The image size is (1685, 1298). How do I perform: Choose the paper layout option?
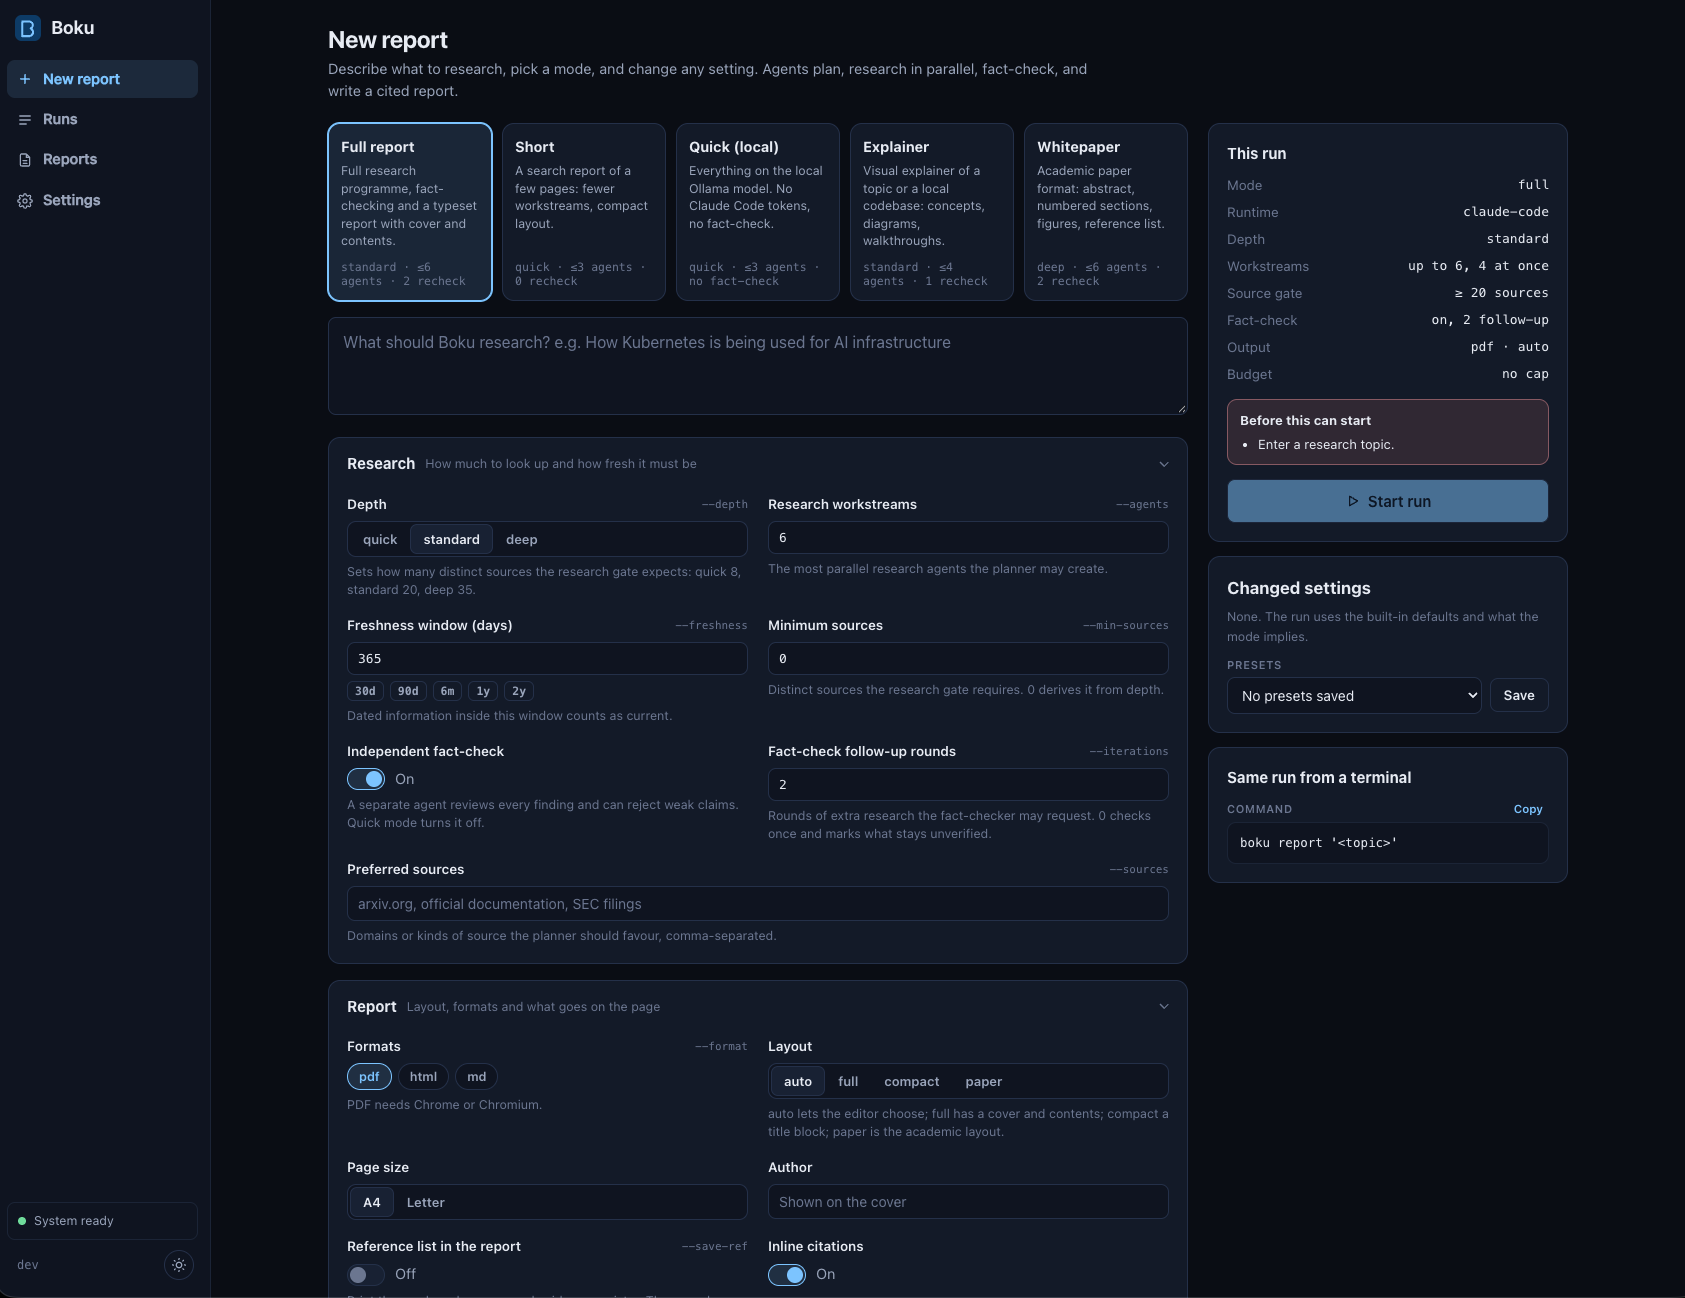pyautogui.click(x=984, y=1082)
